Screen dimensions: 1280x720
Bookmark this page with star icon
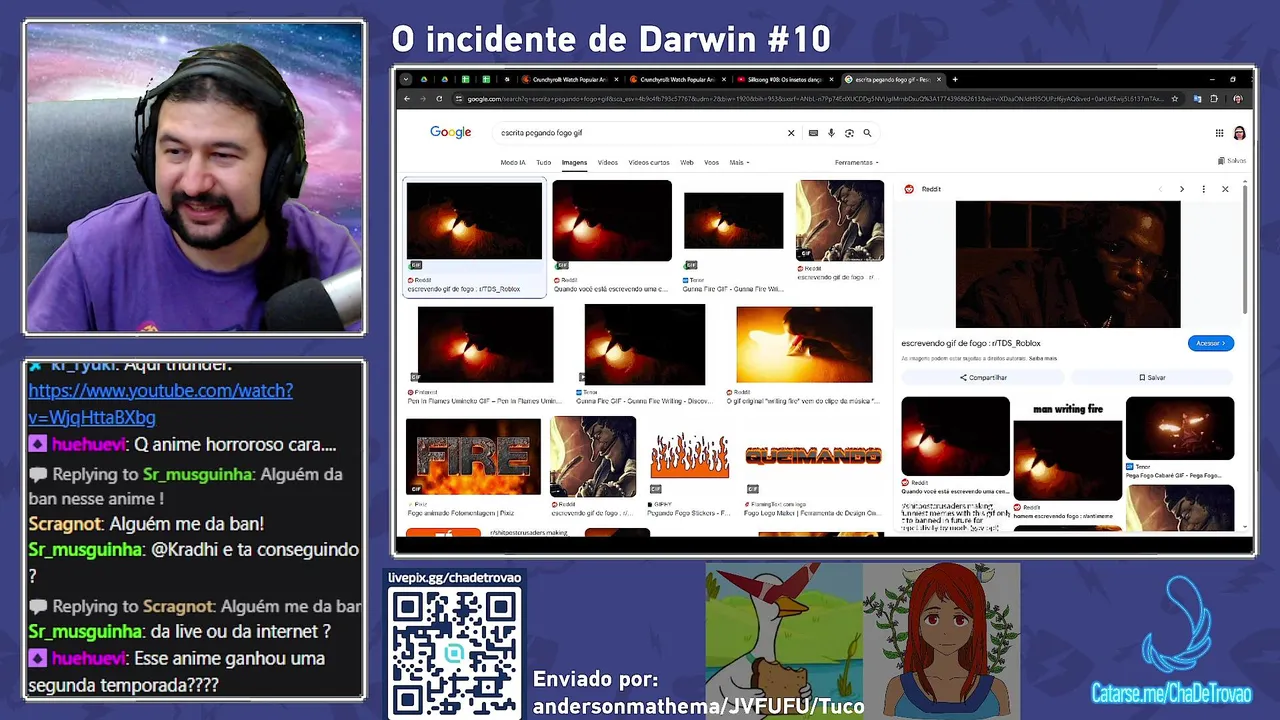1175,99
